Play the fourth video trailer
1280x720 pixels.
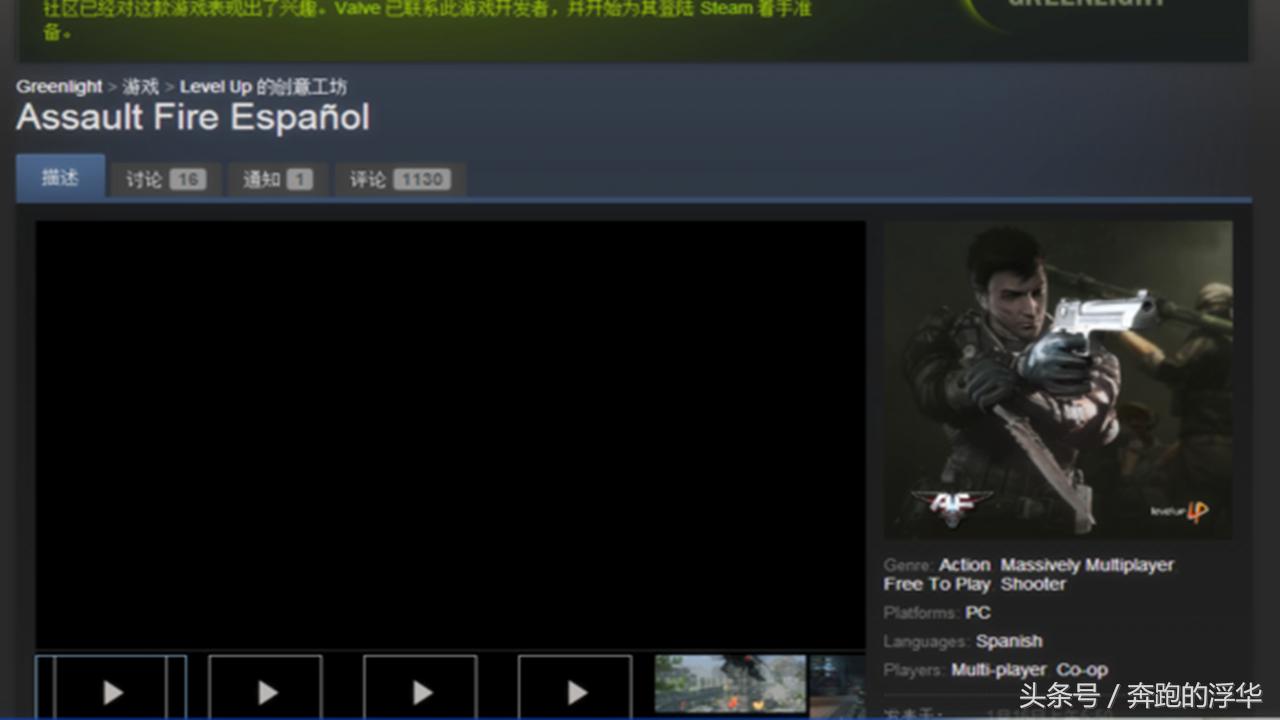coord(575,690)
